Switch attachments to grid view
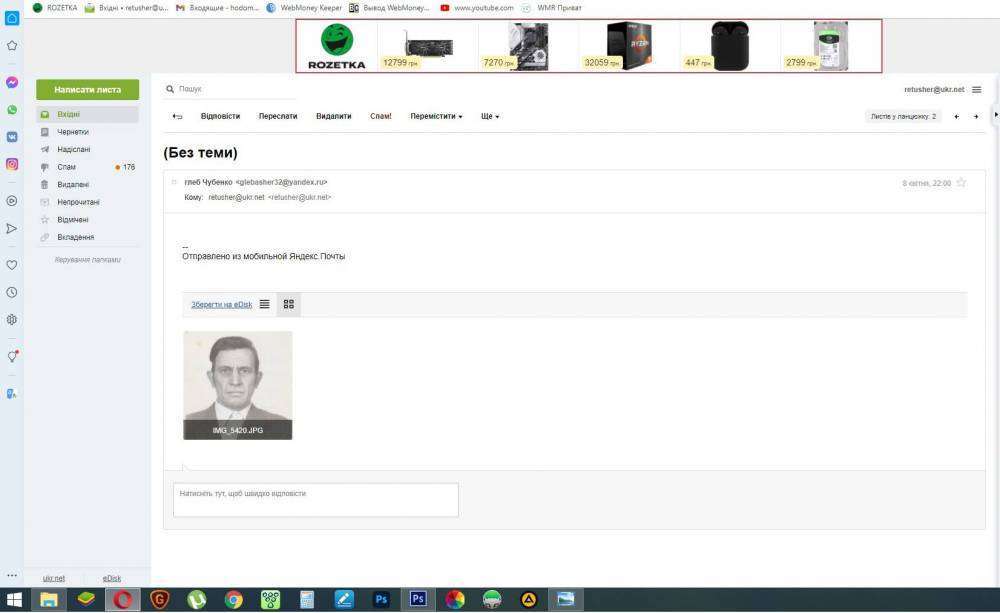1000x613 pixels. click(x=288, y=304)
